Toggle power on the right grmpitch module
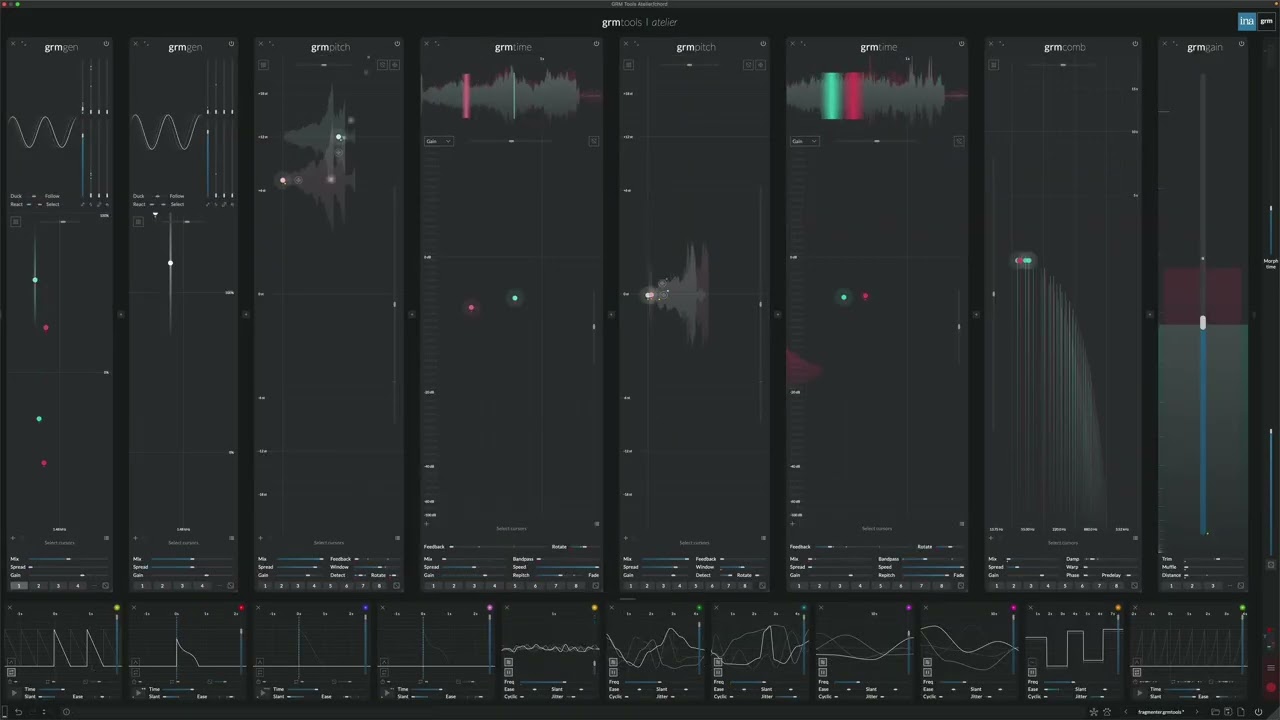Image resolution: width=1280 pixels, height=720 pixels. (x=763, y=44)
